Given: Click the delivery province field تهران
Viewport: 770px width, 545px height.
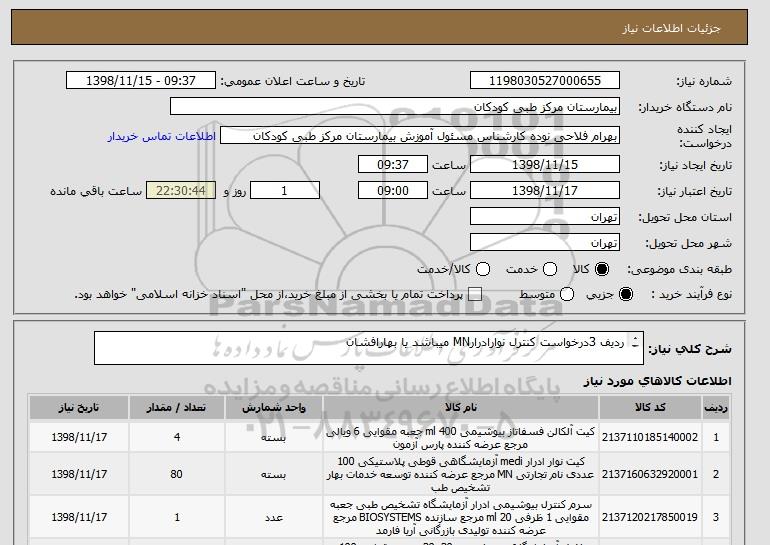Looking at the screenshot, I should pyautogui.click(x=545, y=217).
